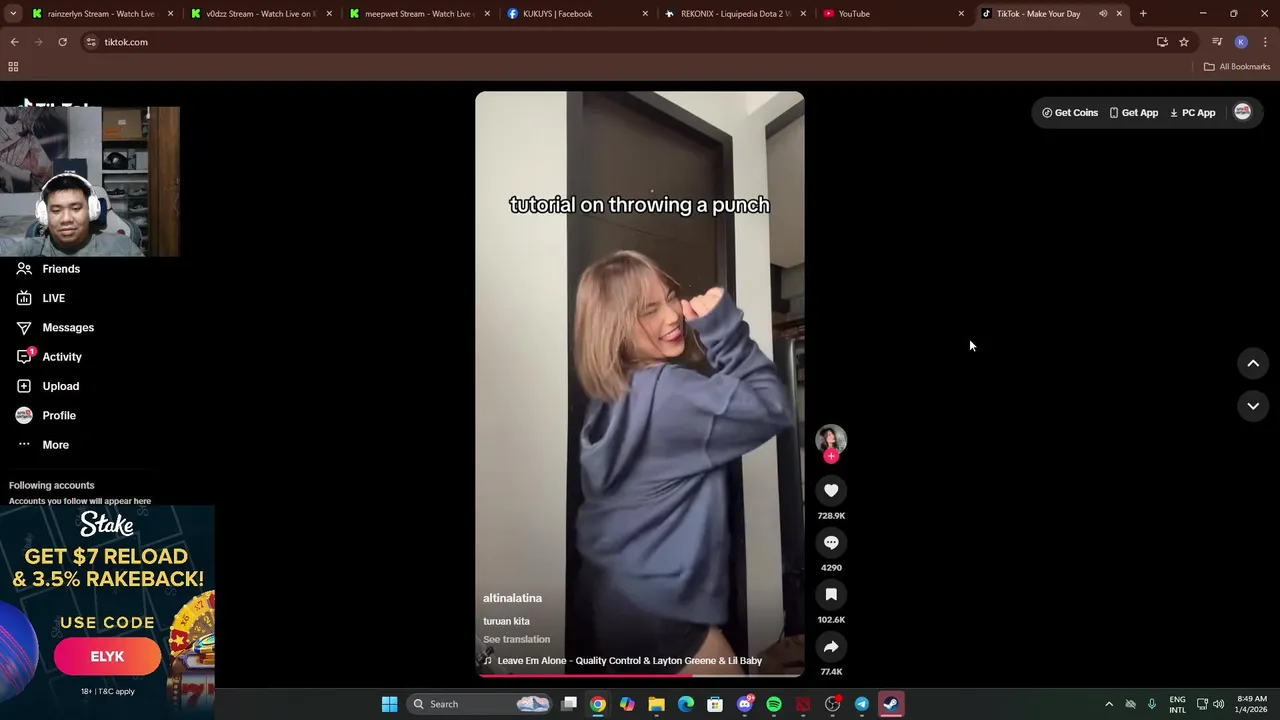
Task: Open the tab search dropdown arrow
Action: 13,14
